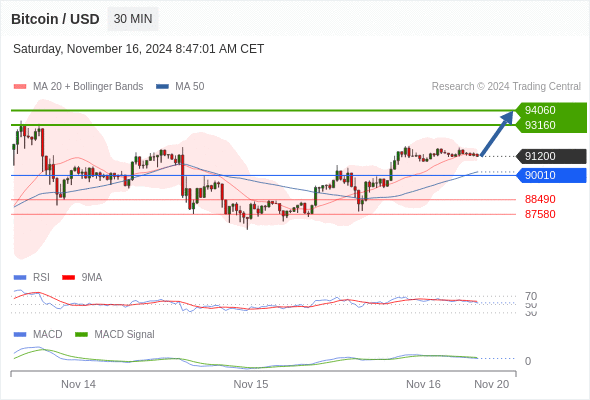
Task: Click the MACD zero level label
Action: pyautogui.click(x=528, y=361)
